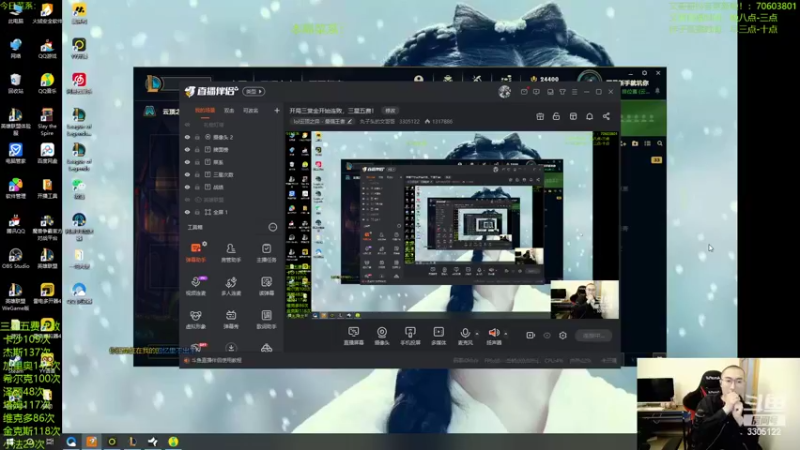Add a 摄像头 camera source
This screenshot has height=450, width=800.
click(x=382, y=336)
